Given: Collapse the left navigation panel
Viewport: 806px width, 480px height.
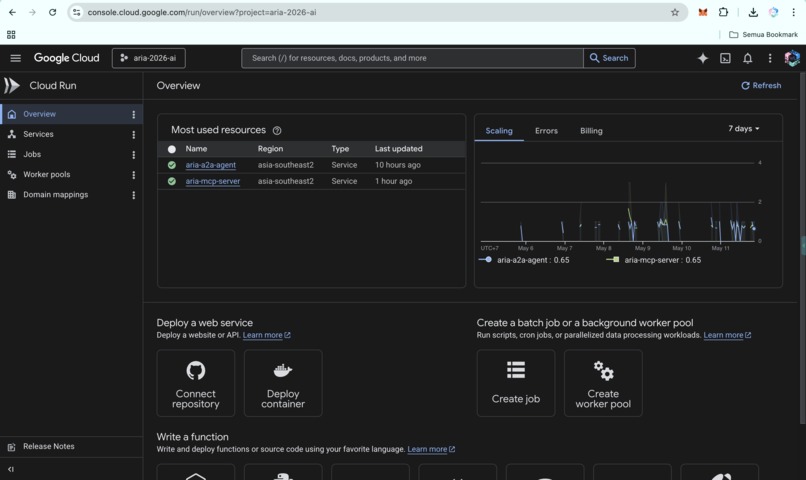Looking at the screenshot, I should pyautogui.click(x=11, y=469).
